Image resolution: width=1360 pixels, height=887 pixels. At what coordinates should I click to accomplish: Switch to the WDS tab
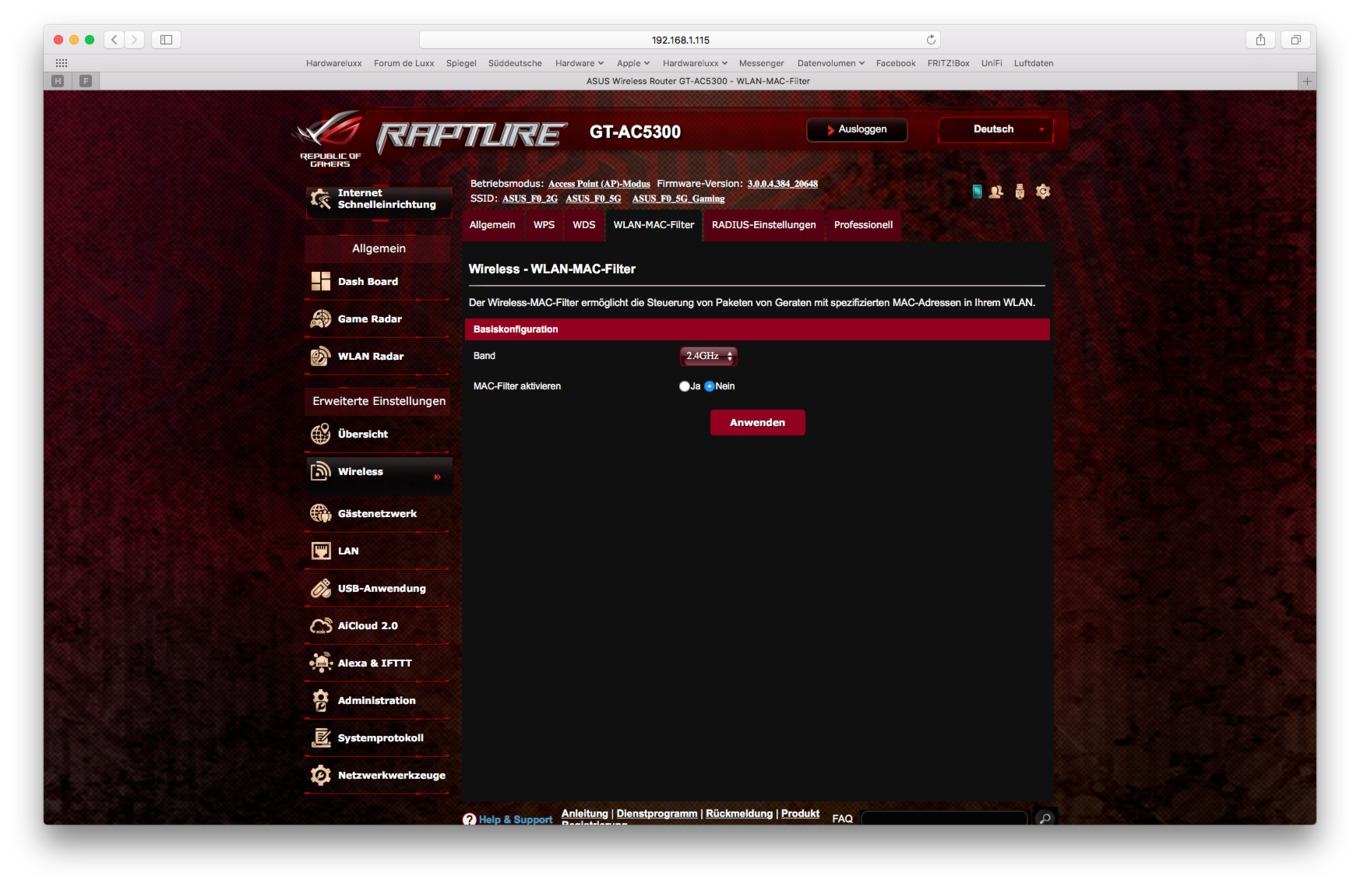point(584,225)
